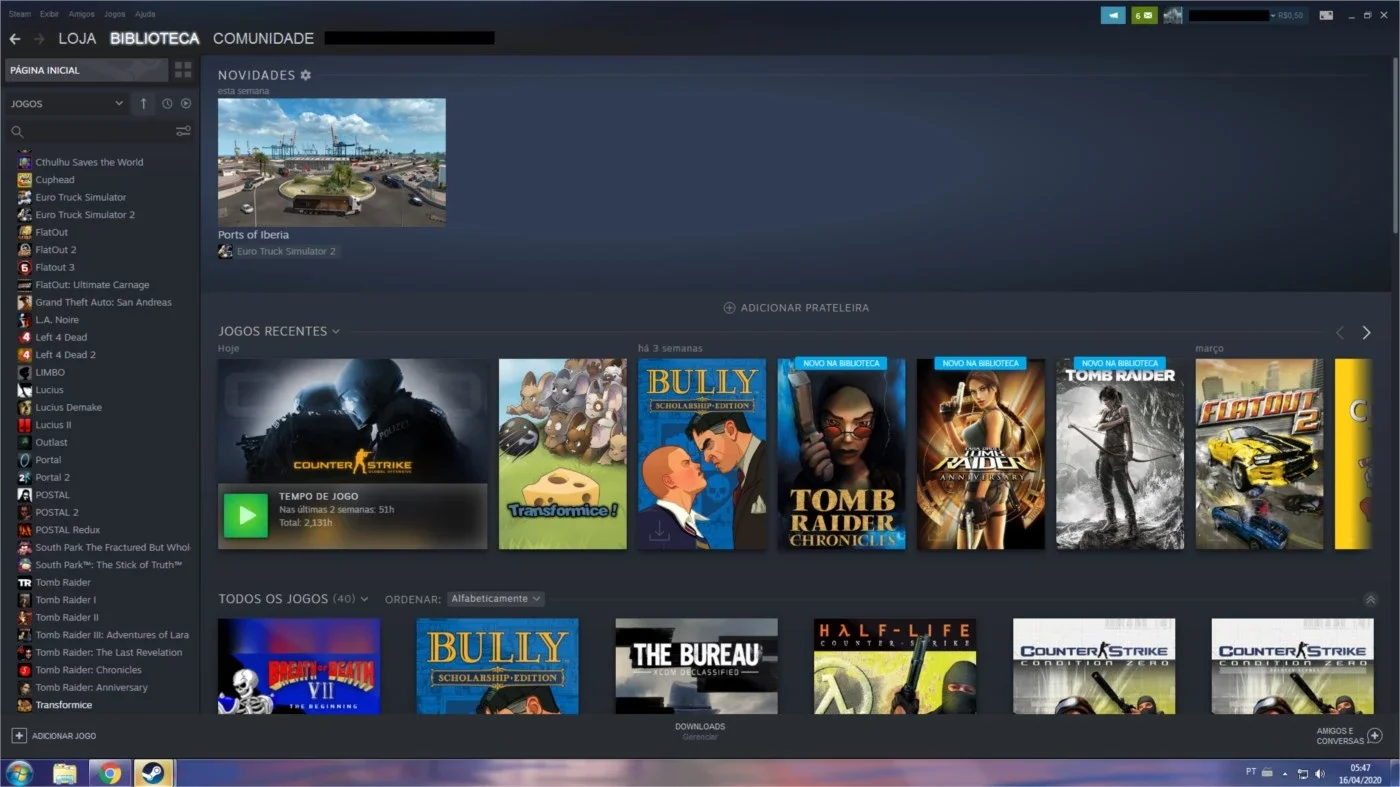Screen dimensions: 1400x787
Task: Open Chrome from the Windows taskbar
Action: pos(109,773)
